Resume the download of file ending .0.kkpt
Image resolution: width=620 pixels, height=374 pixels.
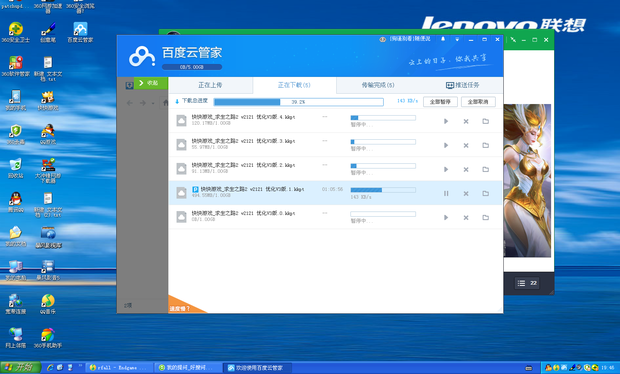(x=446, y=217)
